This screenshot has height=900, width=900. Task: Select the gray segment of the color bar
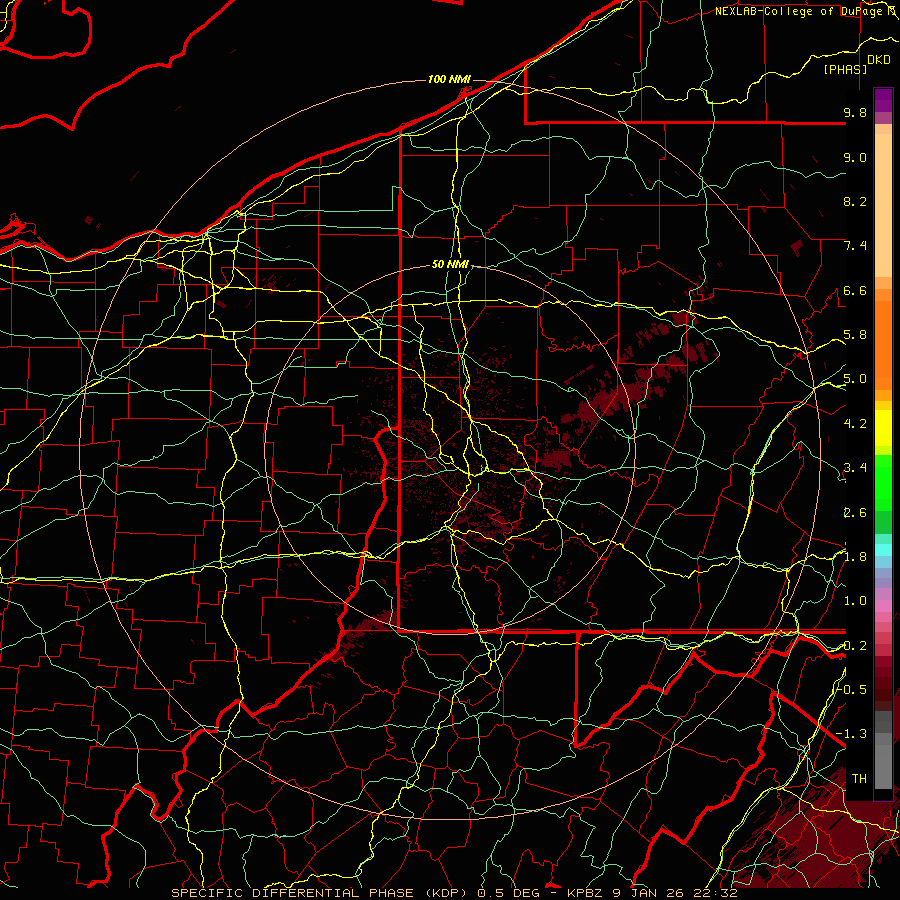point(883,751)
